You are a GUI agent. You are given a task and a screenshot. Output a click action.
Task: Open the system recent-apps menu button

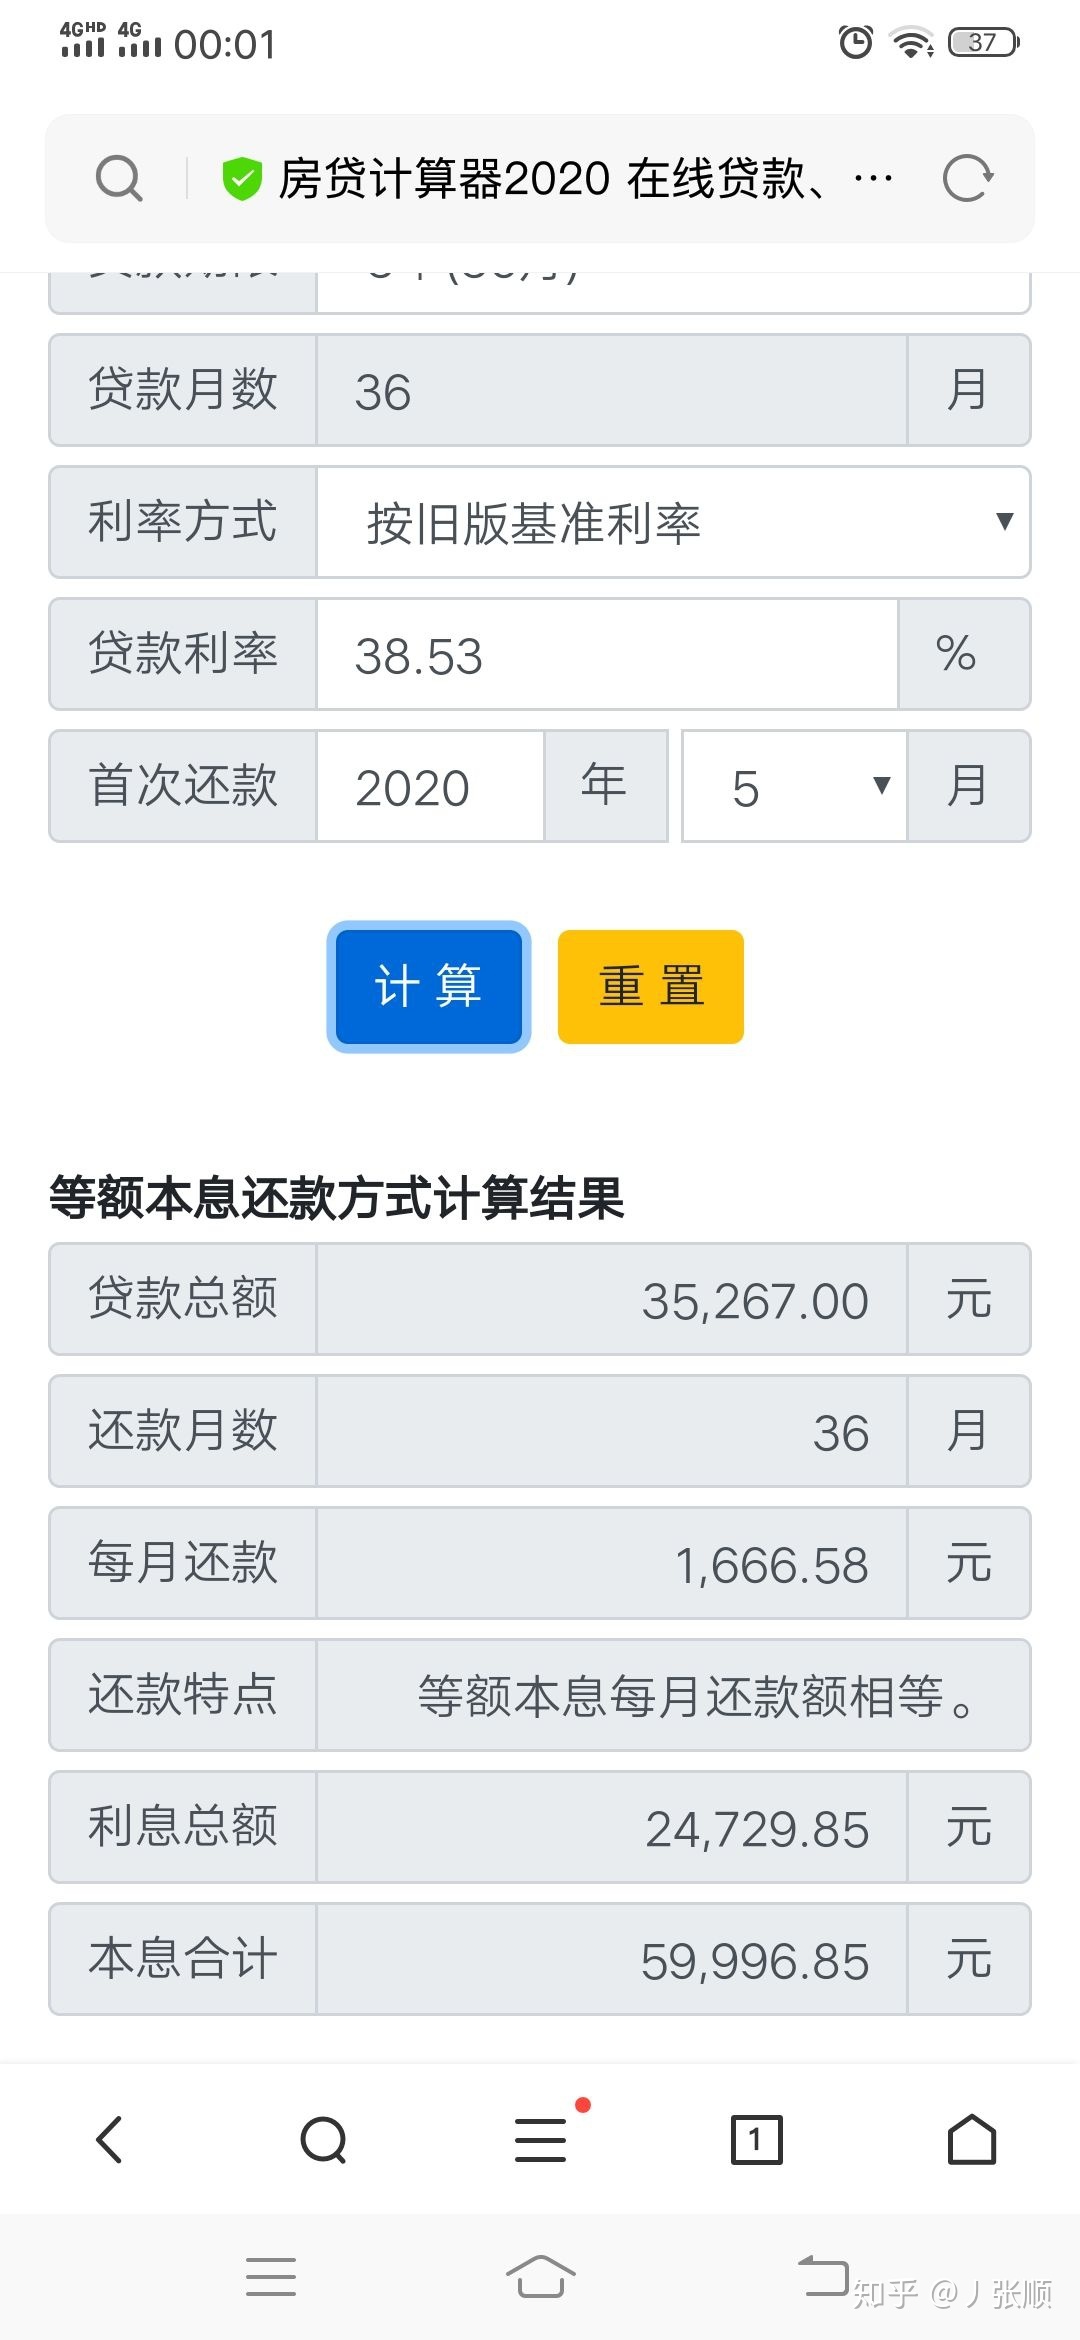click(x=271, y=2277)
